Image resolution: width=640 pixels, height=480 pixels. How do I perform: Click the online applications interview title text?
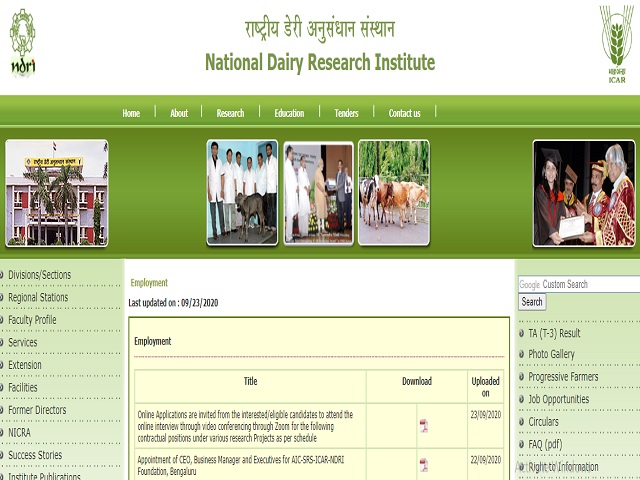tap(245, 426)
